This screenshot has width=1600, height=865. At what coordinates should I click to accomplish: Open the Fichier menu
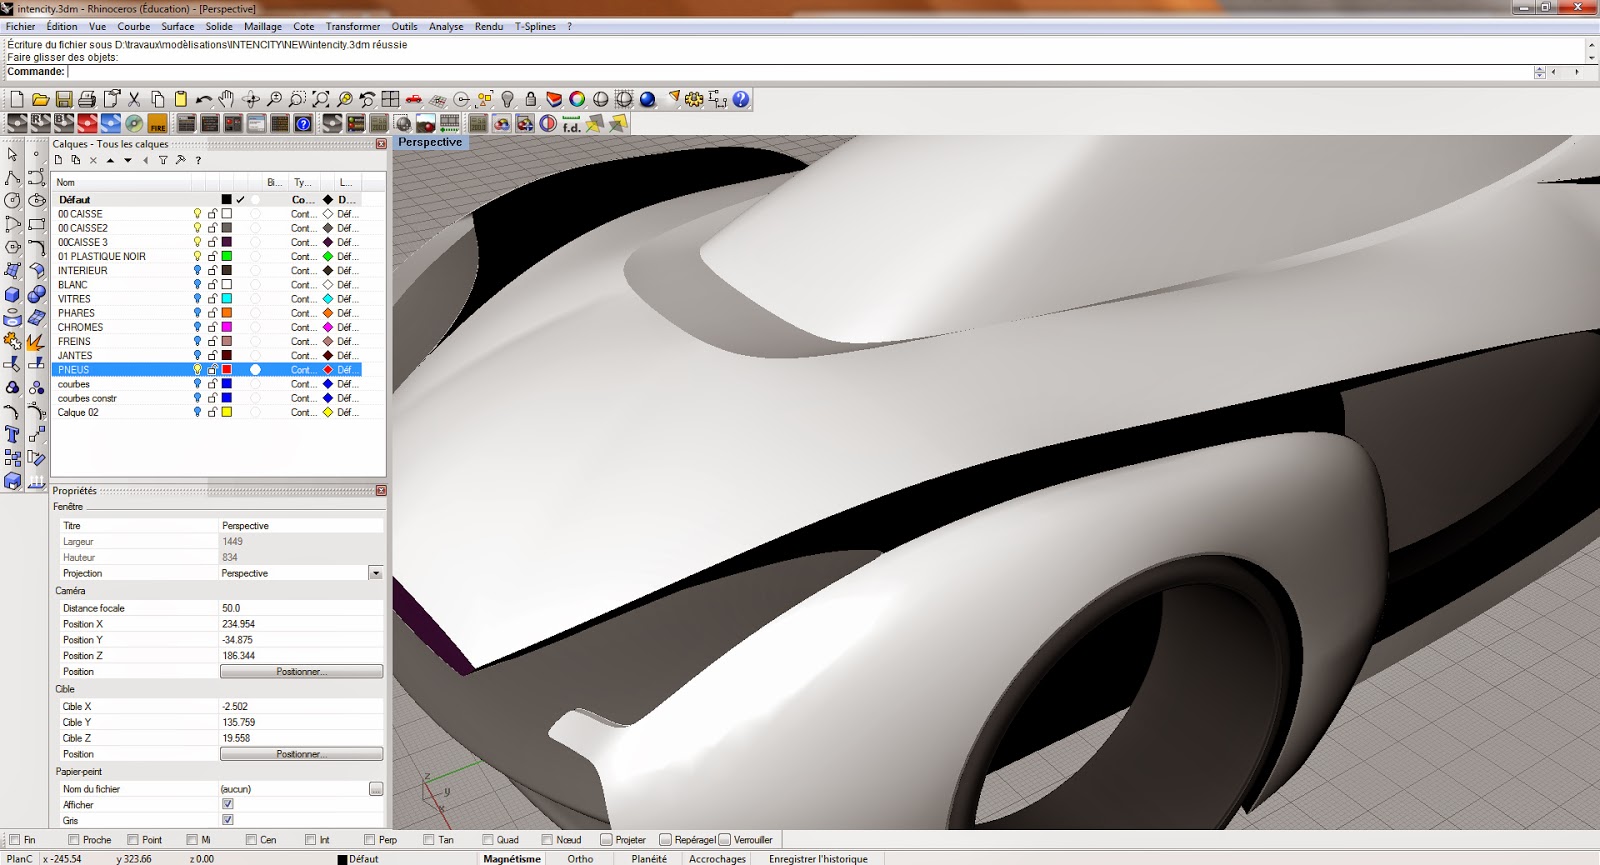coord(20,27)
